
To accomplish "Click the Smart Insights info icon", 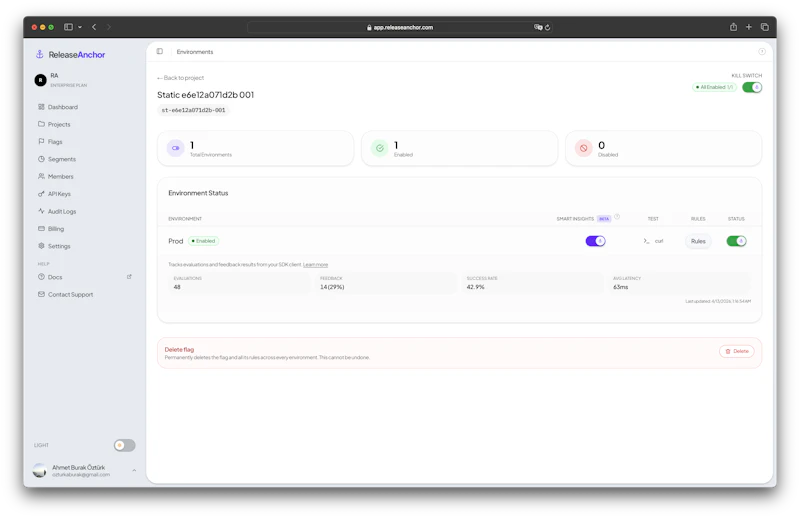I will (x=617, y=217).
